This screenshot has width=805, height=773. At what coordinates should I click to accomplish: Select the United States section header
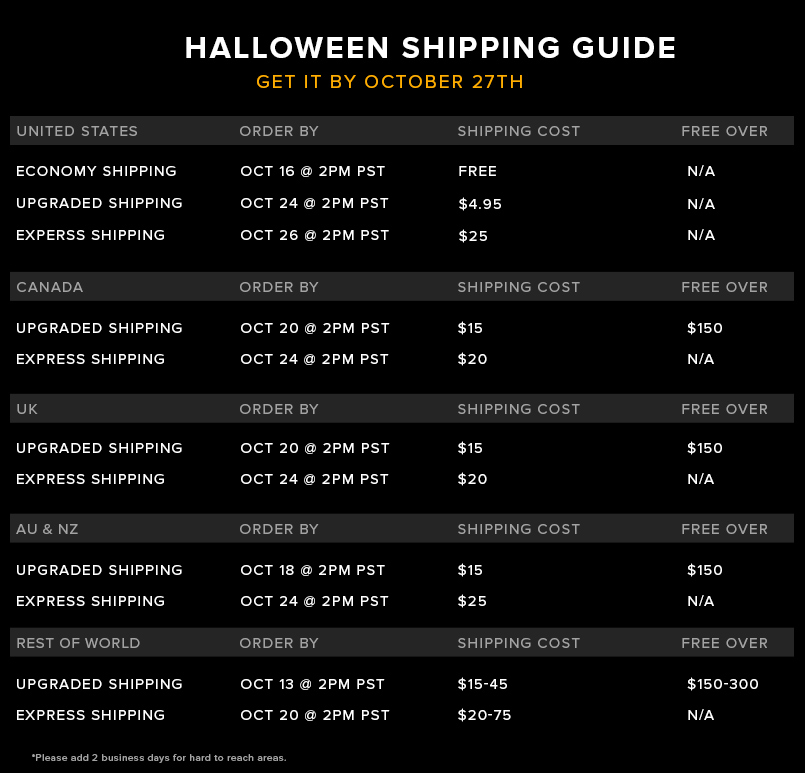(77, 131)
